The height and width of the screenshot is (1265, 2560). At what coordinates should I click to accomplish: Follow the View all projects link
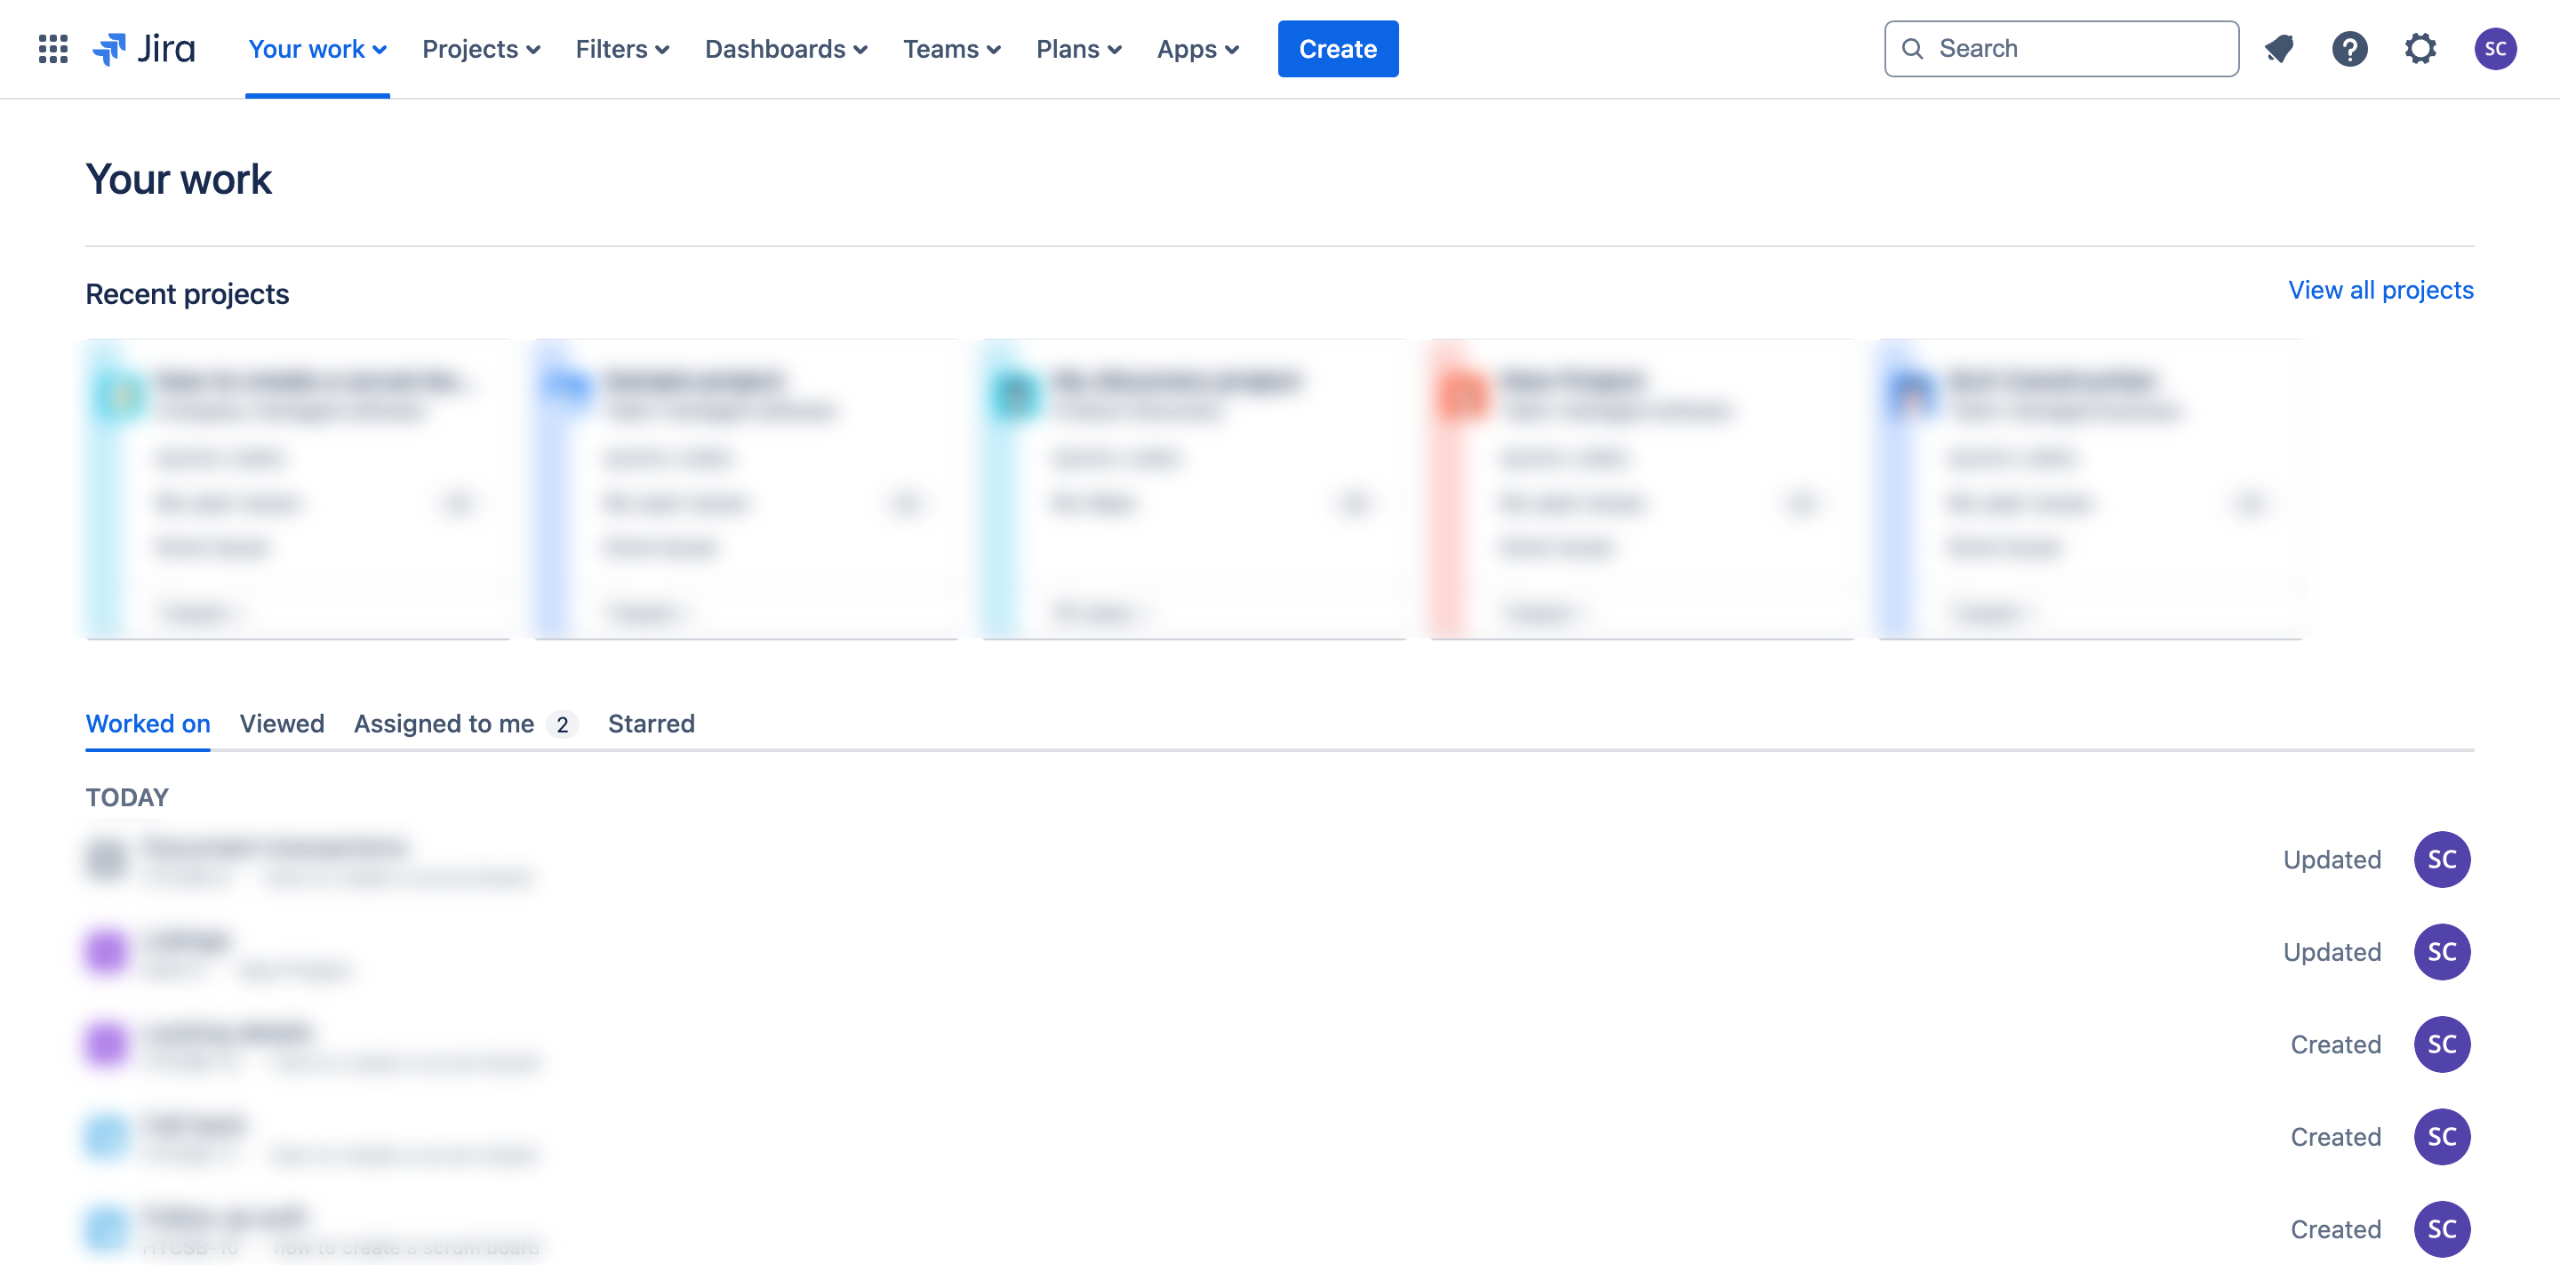tap(2380, 290)
